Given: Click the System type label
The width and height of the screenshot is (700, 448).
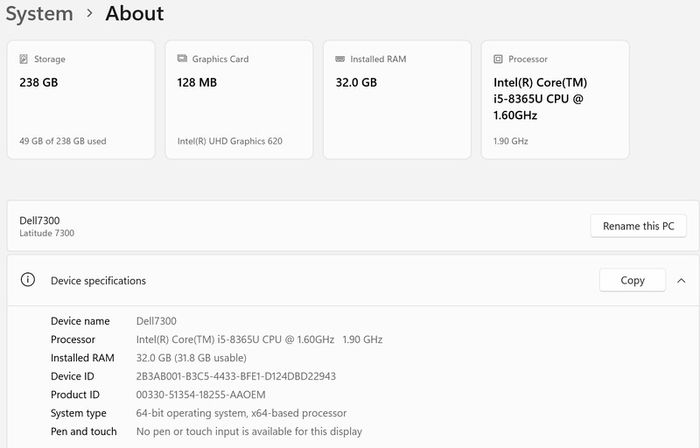Looking at the screenshot, I should (79, 413).
